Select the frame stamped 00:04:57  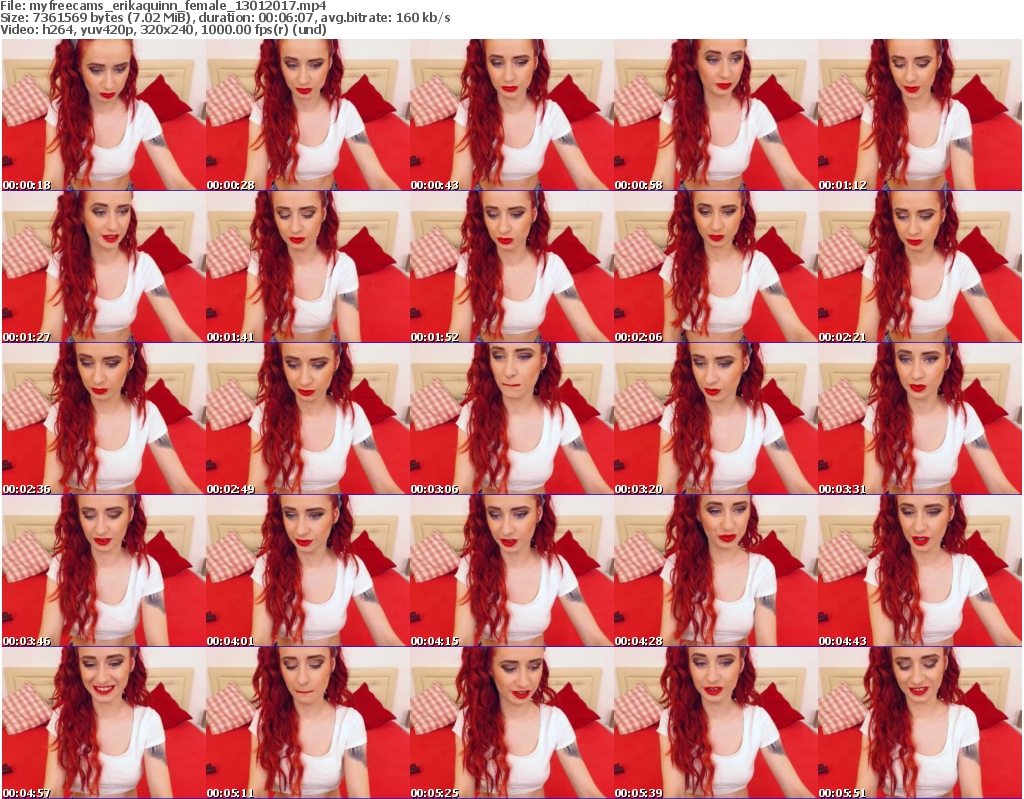(104, 723)
